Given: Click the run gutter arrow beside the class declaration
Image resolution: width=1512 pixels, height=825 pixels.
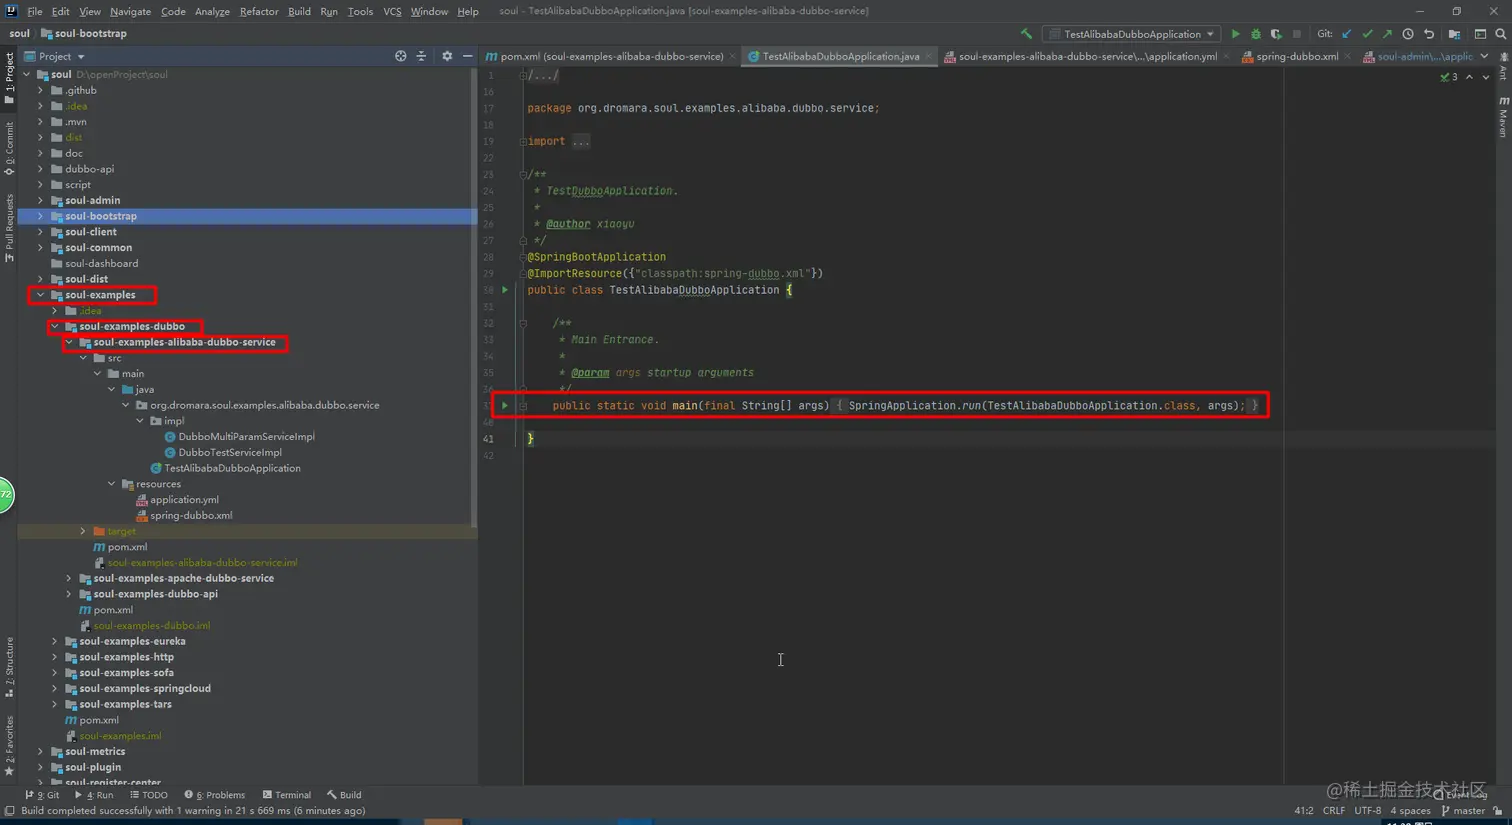Looking at the screenshot, I should (505, 290).
